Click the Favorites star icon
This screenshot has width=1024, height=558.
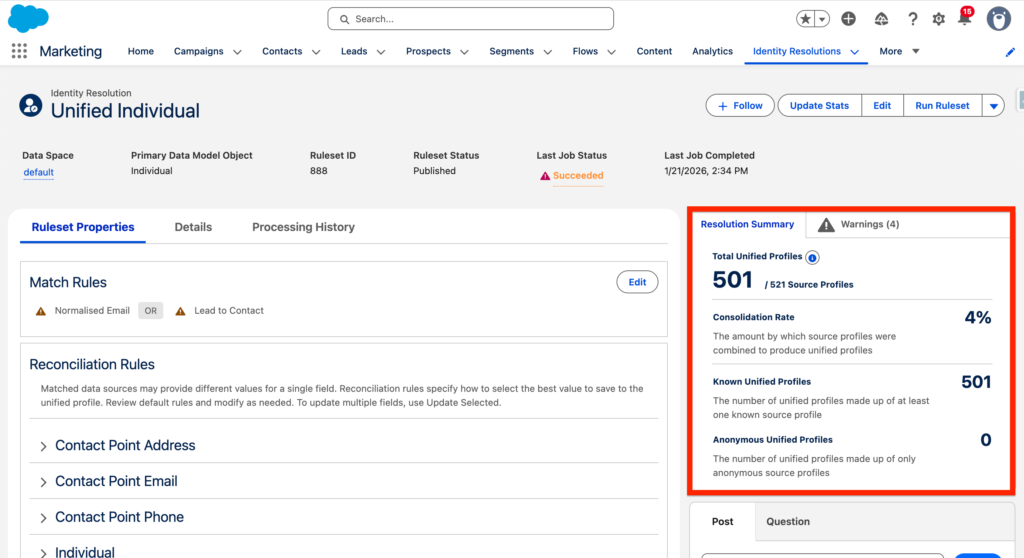806,19
